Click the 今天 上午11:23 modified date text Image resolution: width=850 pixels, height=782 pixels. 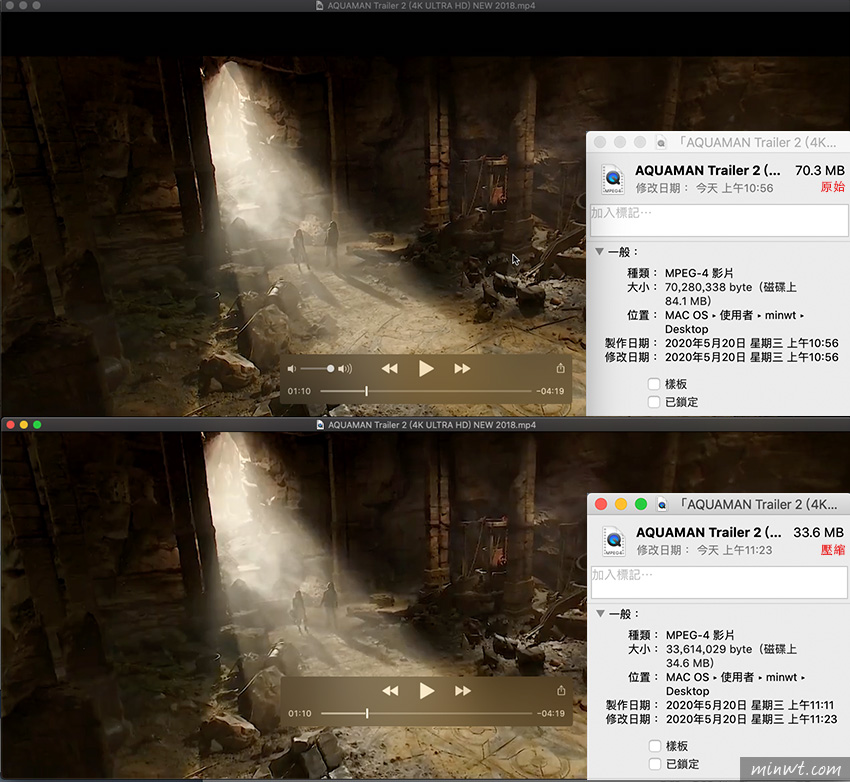(x=735, y=550)
